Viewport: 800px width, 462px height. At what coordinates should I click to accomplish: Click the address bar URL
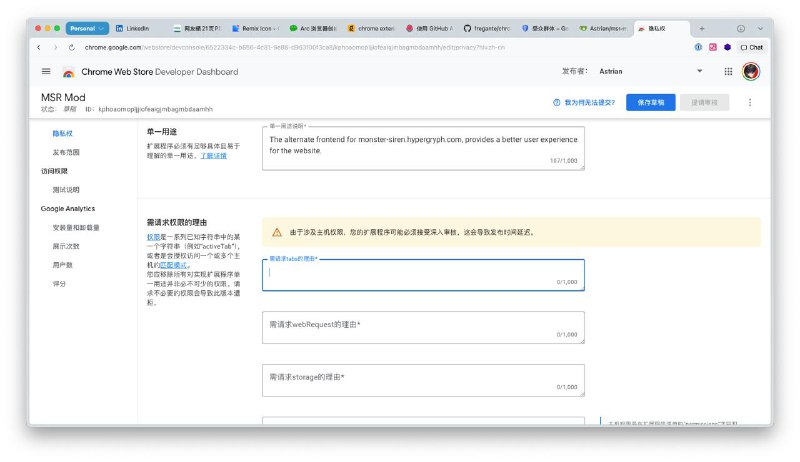click(x=295, y=47)
